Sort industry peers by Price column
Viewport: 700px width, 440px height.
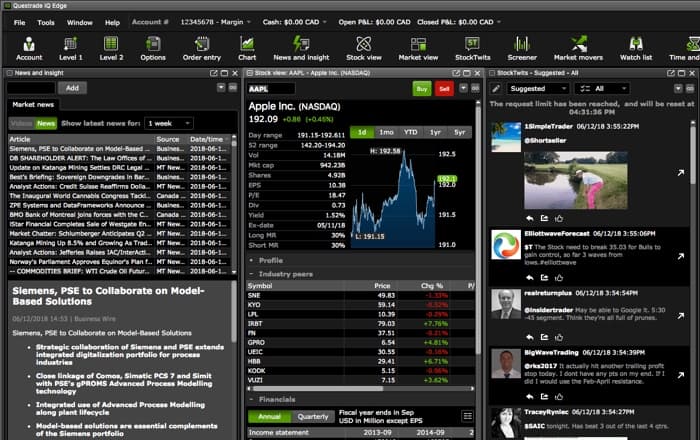click(x=371, y=286)
